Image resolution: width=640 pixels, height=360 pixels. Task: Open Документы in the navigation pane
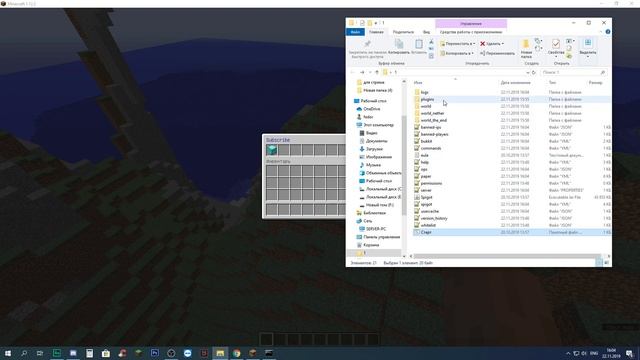373,141
